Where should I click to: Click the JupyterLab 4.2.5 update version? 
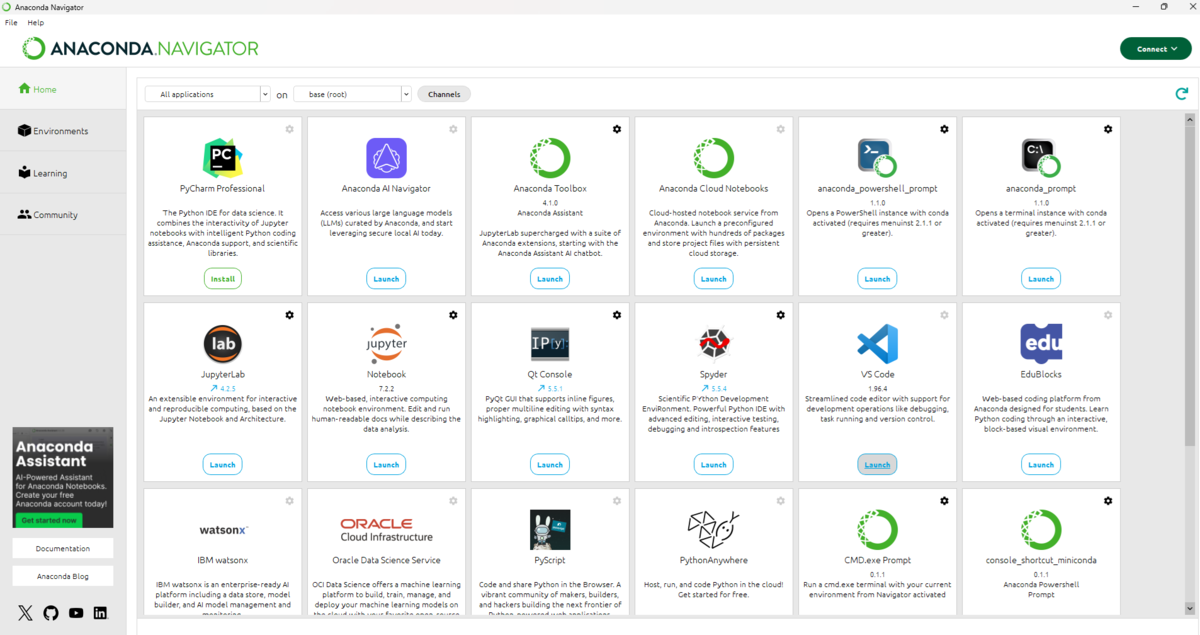pyautogui.click(x=222, y=388)
